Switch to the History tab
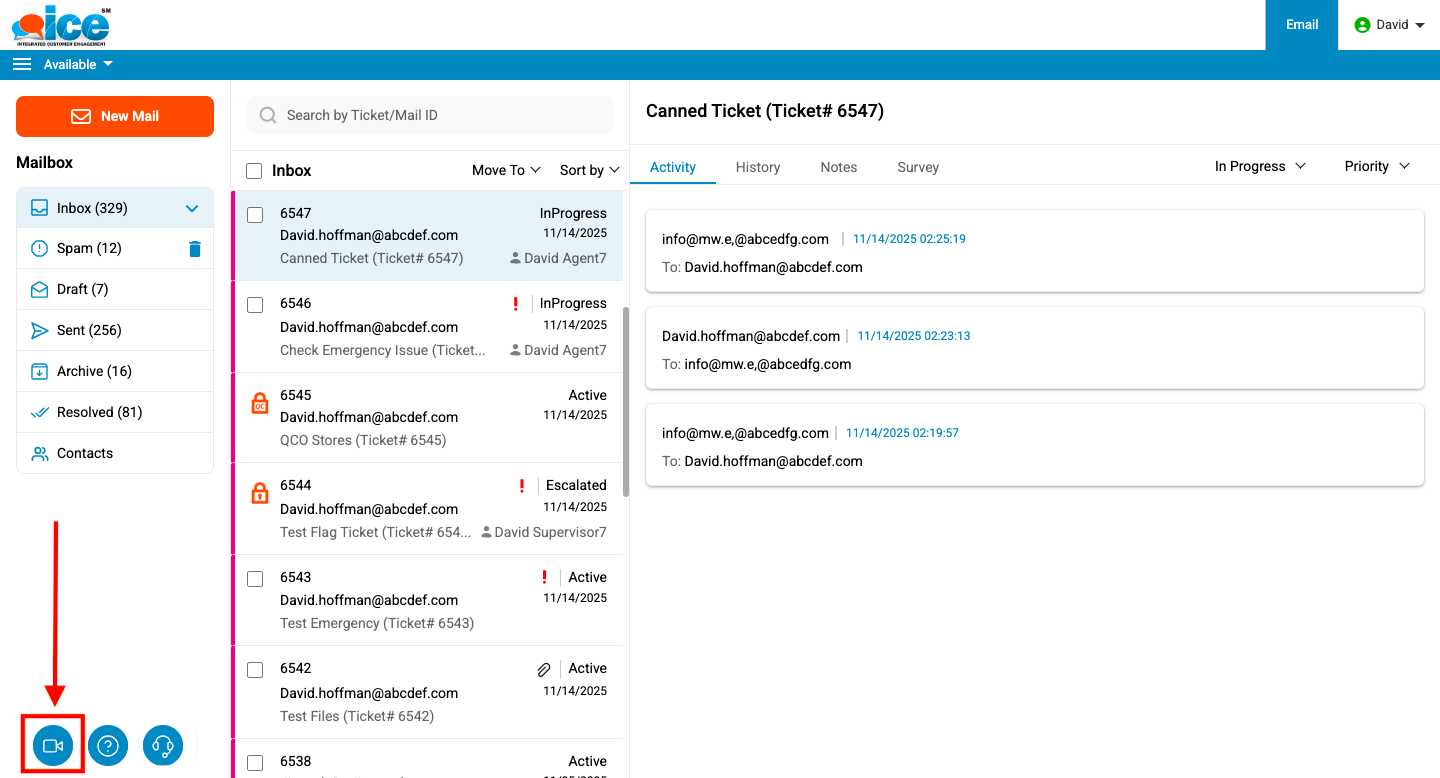The width and height of the screenshot is (1440, 778). pos(758,167)
